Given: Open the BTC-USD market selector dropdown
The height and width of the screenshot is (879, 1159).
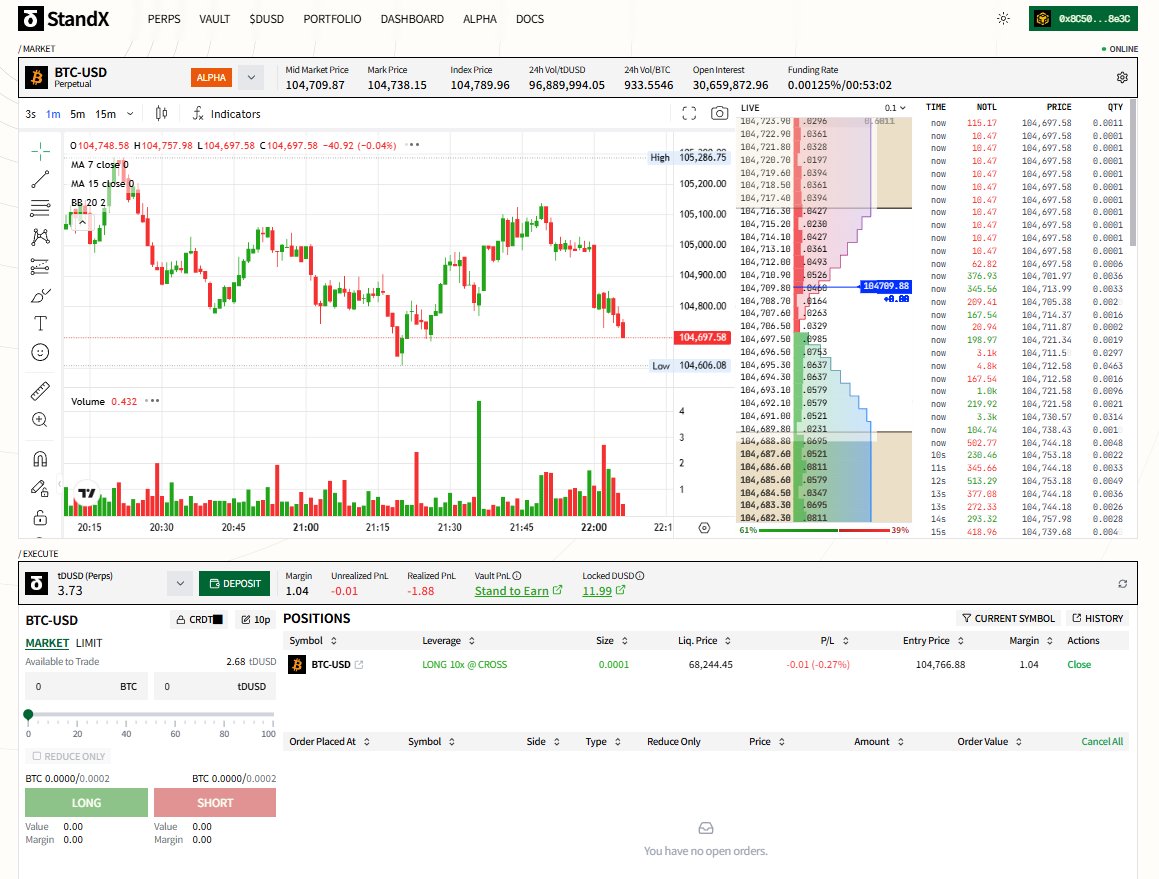Looking at the screenshot, I should point(251,78).
